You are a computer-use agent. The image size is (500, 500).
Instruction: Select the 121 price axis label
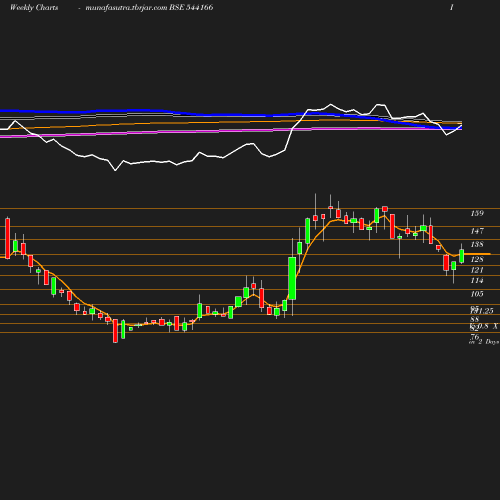pos(477,270)
